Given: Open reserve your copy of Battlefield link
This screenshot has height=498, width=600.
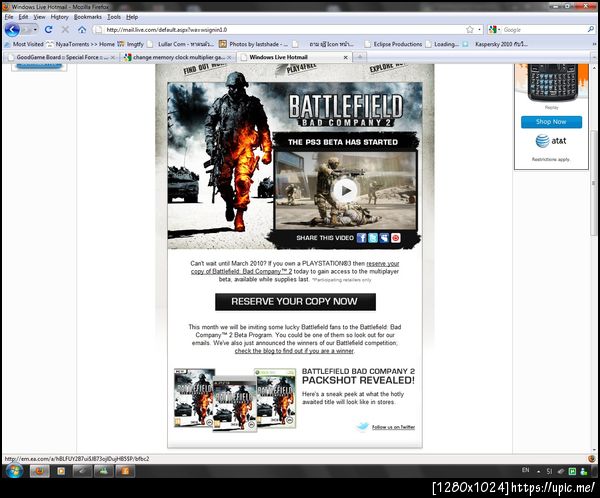Looking at the screenshot, I should [295, 267].
